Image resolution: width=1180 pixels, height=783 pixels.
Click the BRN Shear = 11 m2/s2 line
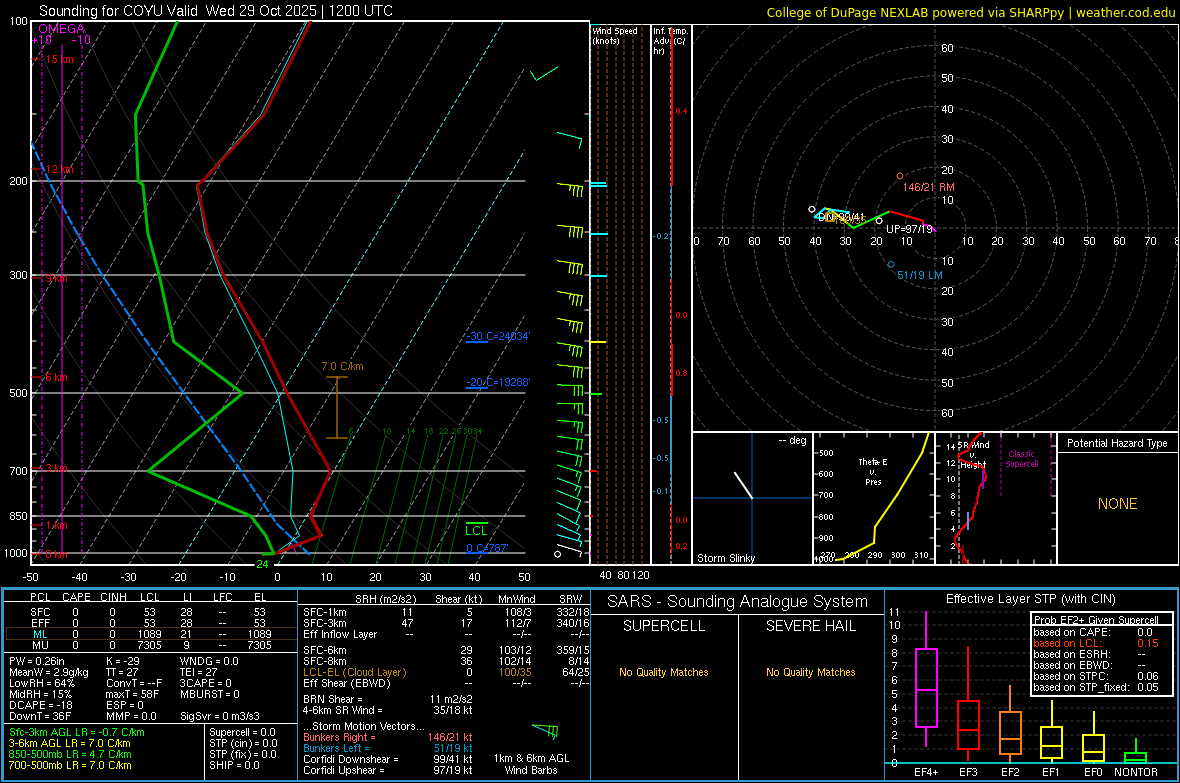coord(388,699)
